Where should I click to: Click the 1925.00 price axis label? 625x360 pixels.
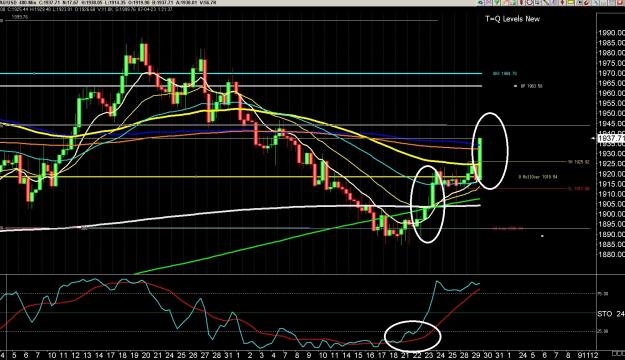point(611,163)
